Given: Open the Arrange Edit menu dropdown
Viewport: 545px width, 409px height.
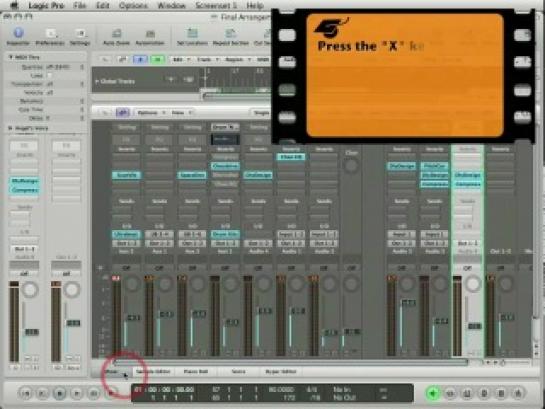Looking at the screenshot, I should coord(182,60).
